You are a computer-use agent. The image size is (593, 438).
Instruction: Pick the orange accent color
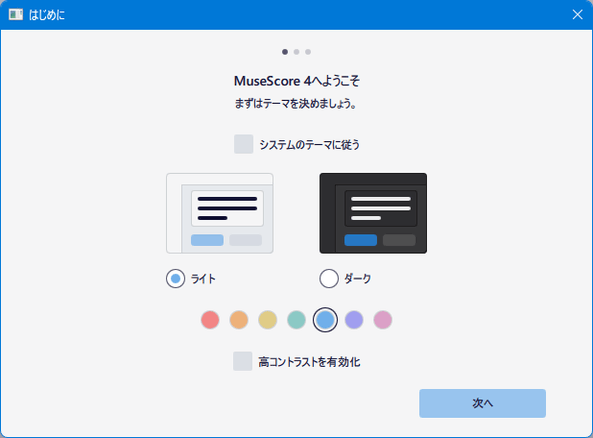[x=239, y=320]
